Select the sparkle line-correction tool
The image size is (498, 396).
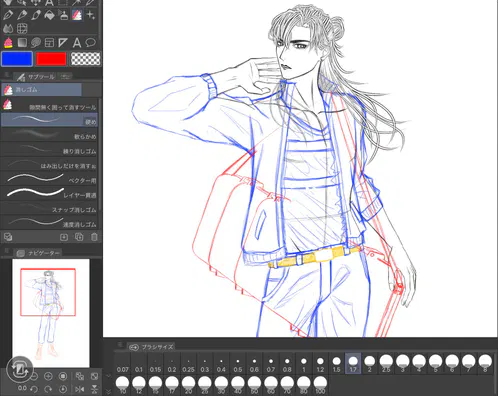click(x=90, y=15)
